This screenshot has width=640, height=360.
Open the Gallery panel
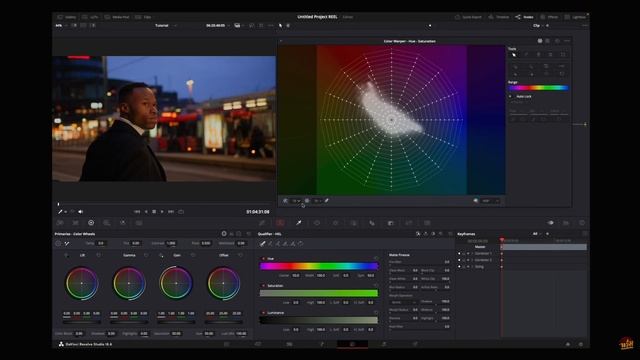coord(67,17)
